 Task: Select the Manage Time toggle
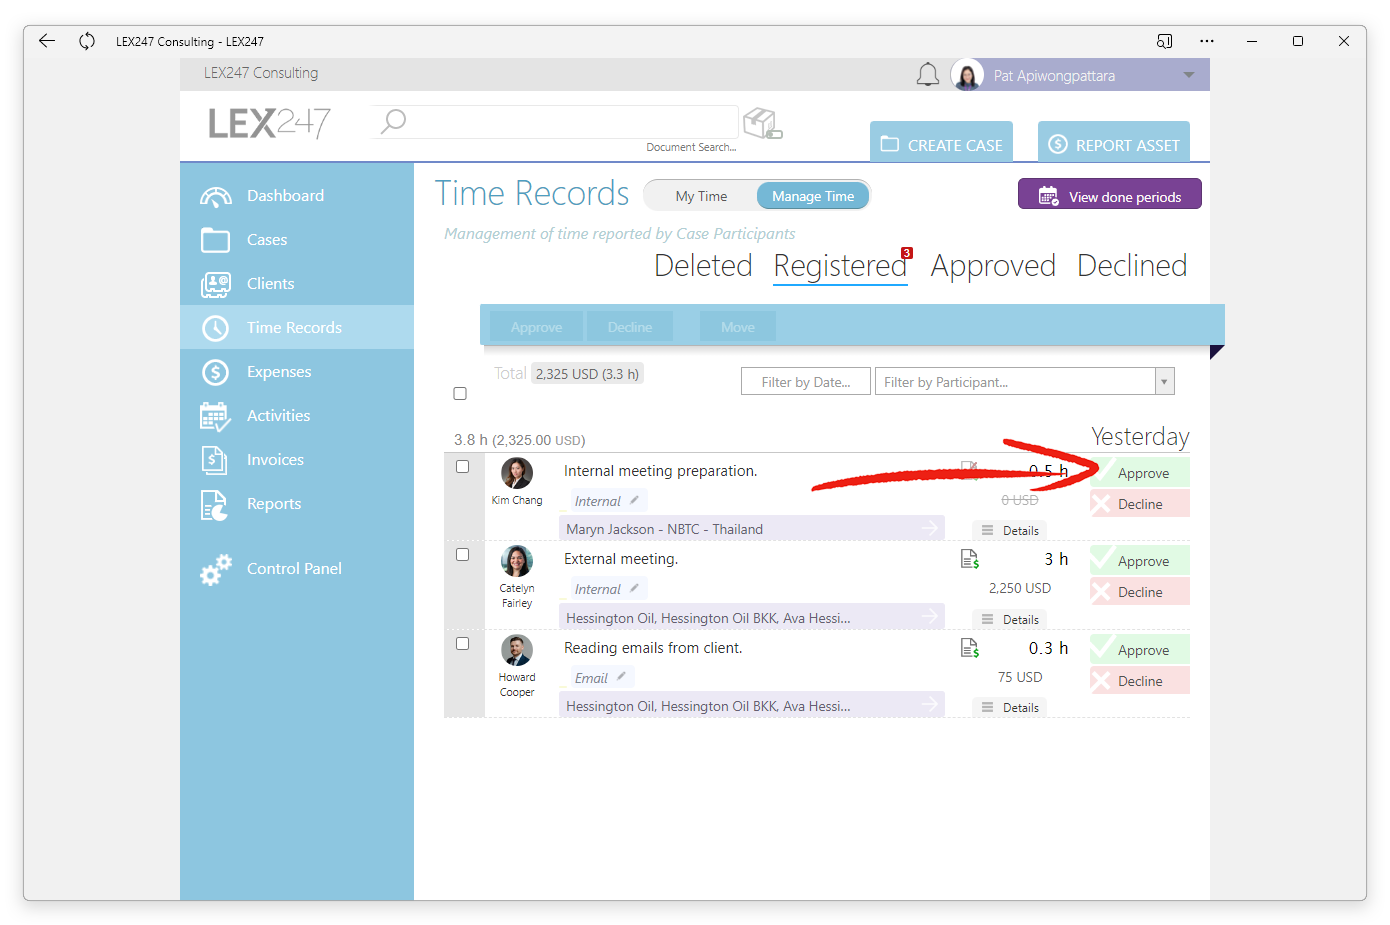(x=813, y=196)
